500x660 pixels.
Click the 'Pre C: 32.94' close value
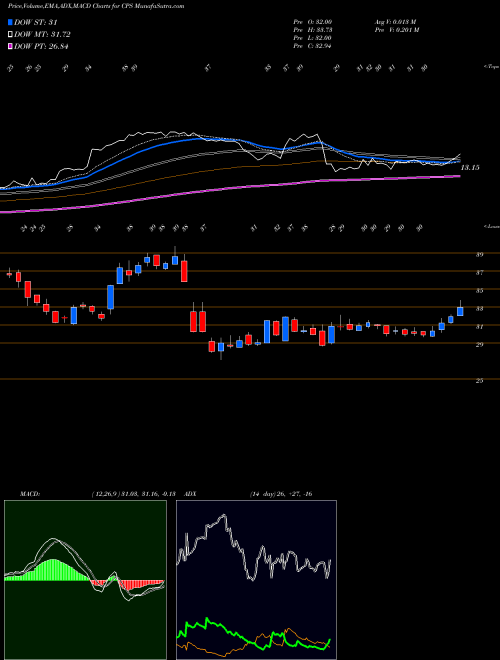[313, 46]
